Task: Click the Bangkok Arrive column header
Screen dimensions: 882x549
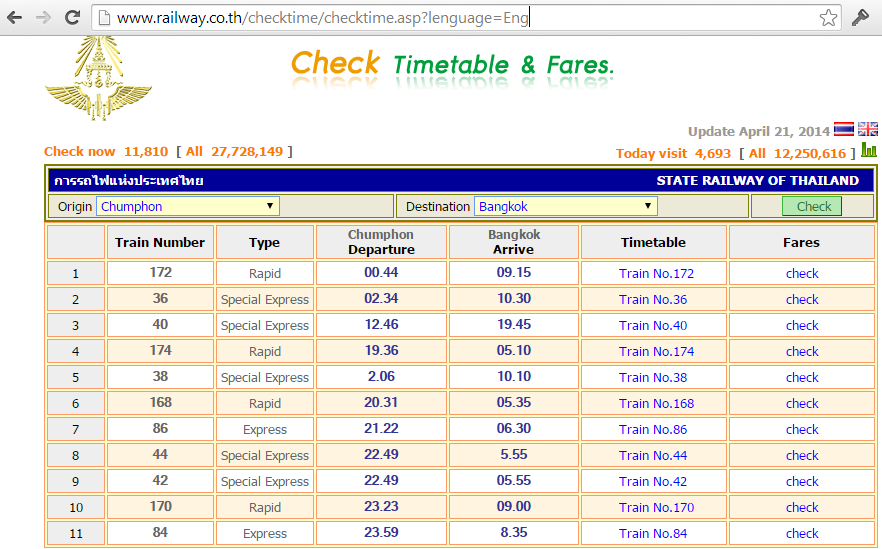Action: [x=514, y=242]
